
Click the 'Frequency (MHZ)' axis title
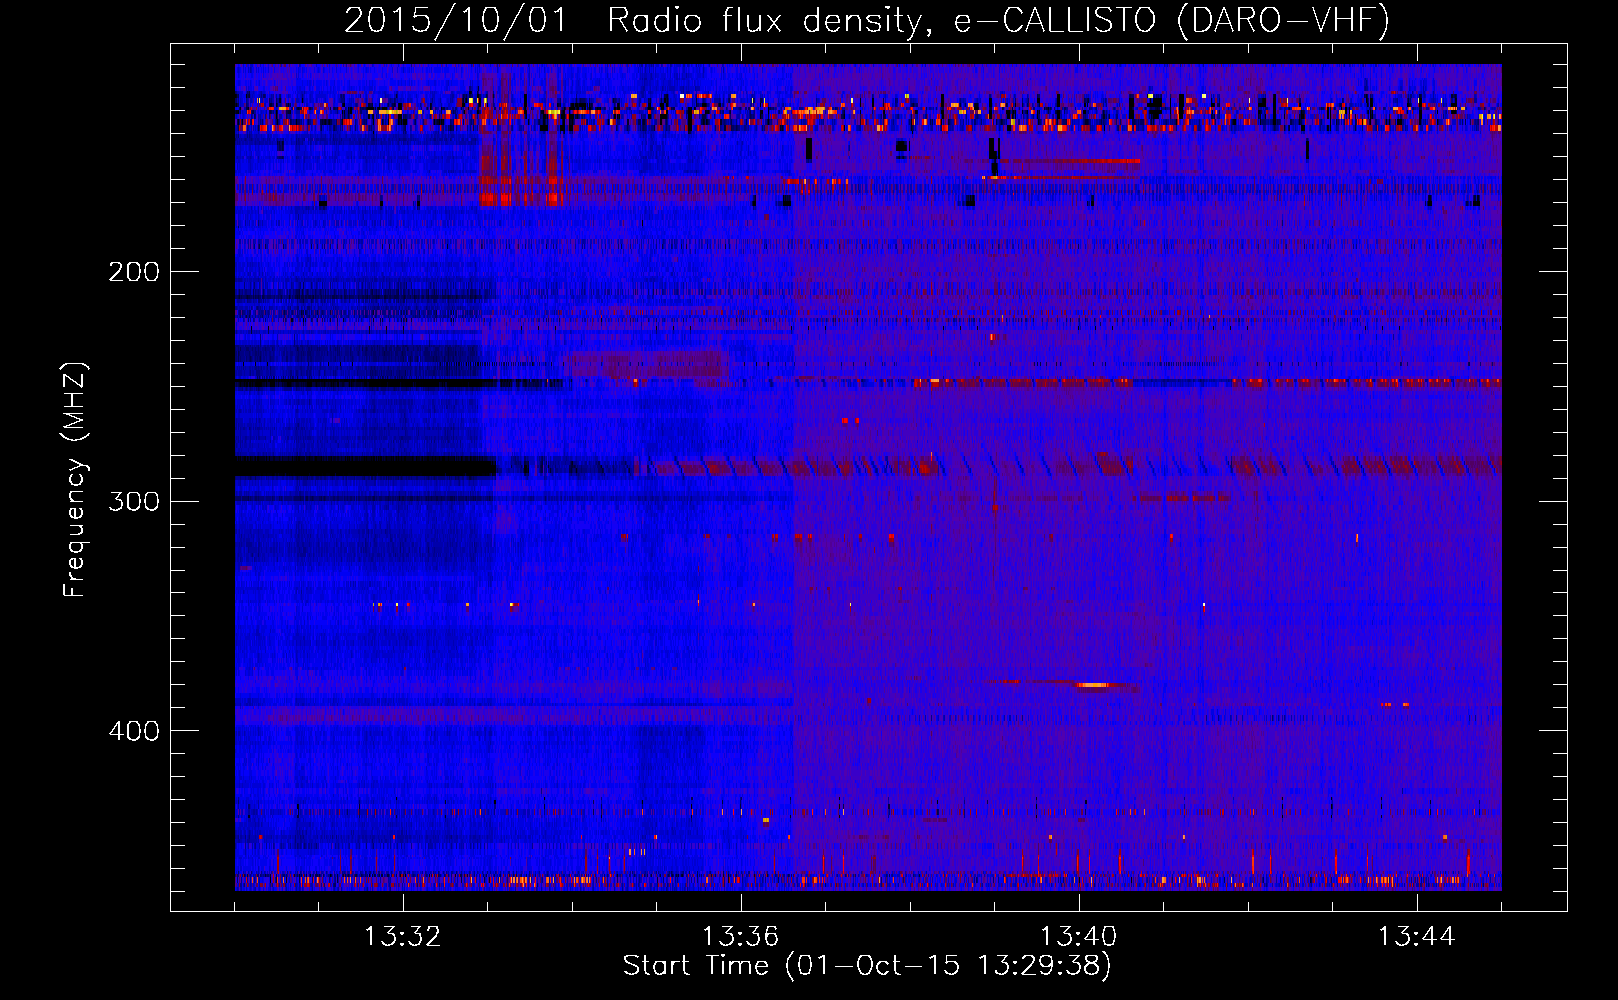pyautogui.click(x=75, y=479)
